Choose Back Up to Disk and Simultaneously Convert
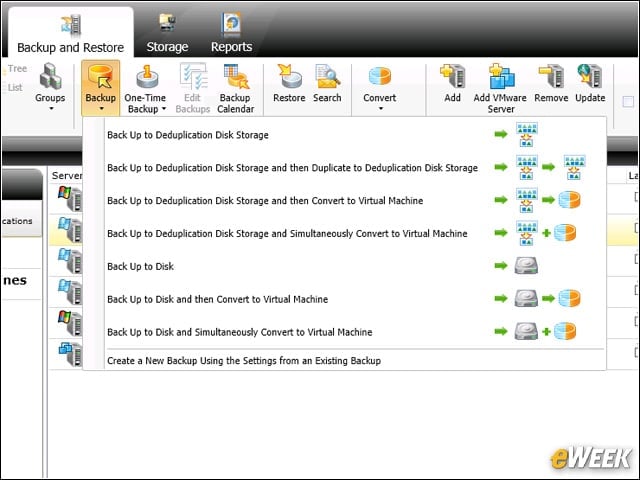The image size is (640, 480). (x=344, y=332)
